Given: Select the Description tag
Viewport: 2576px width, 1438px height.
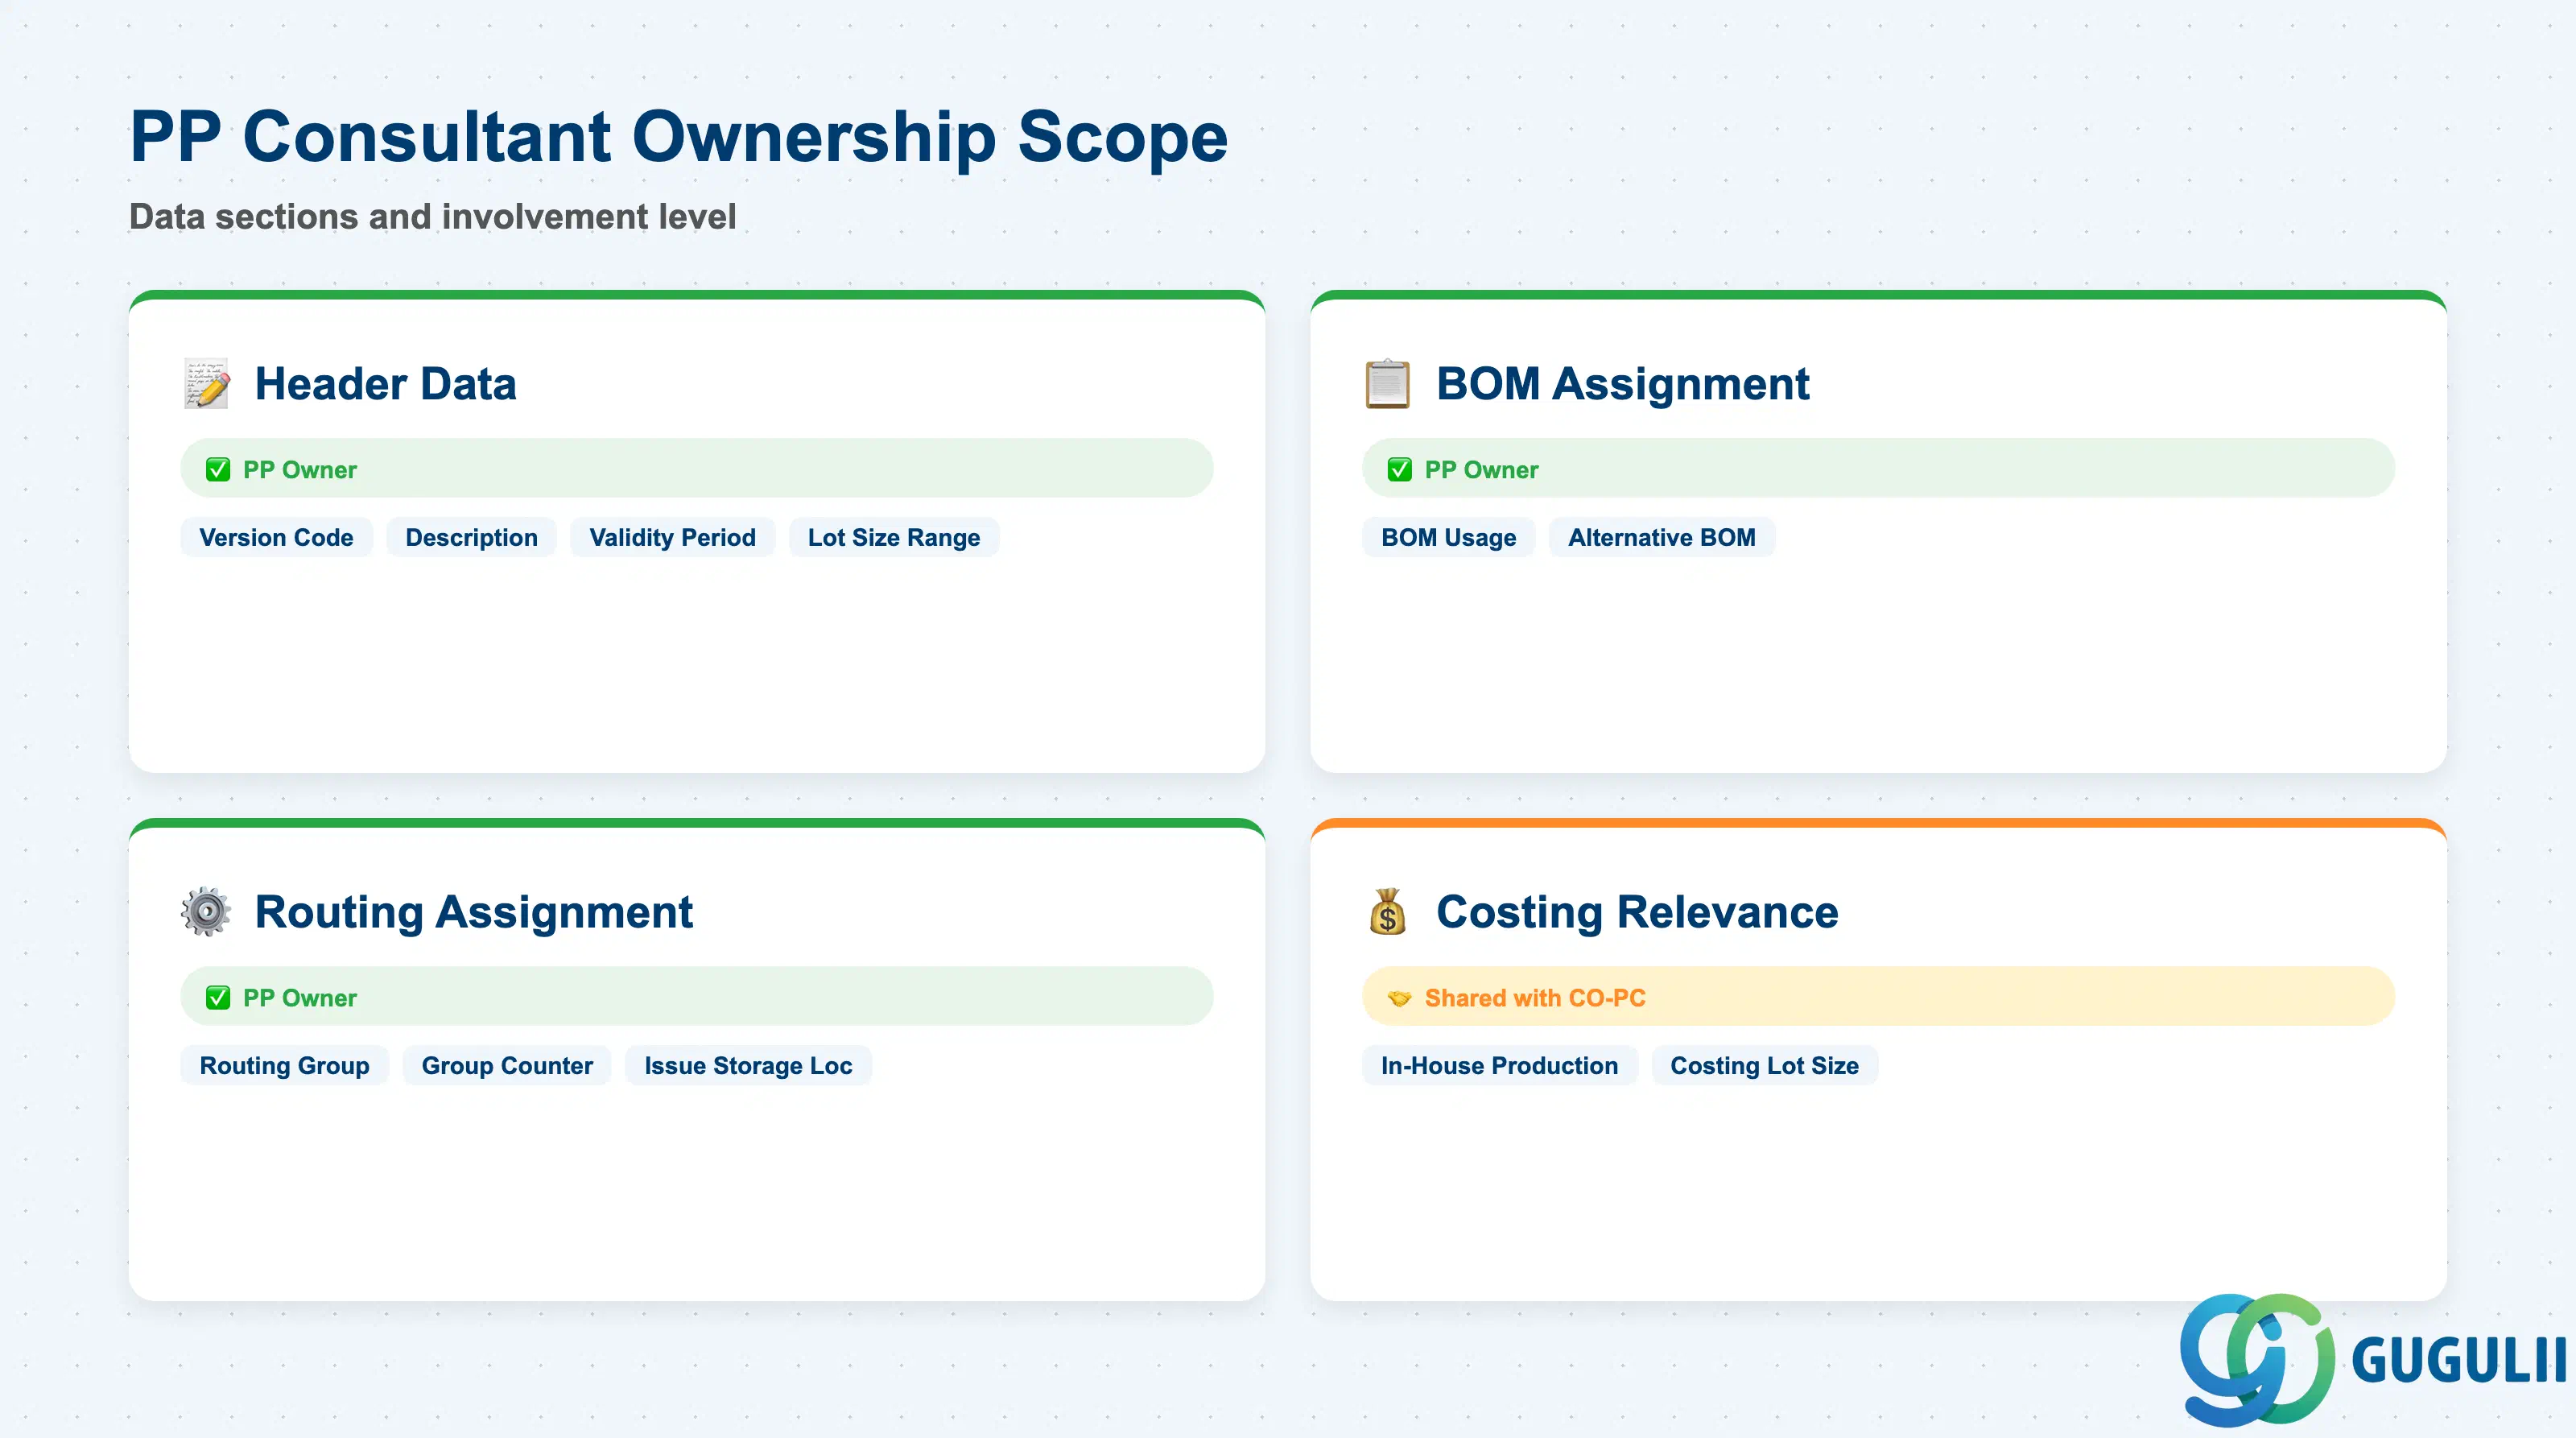Looking at the screenshot, I should 471,538.
